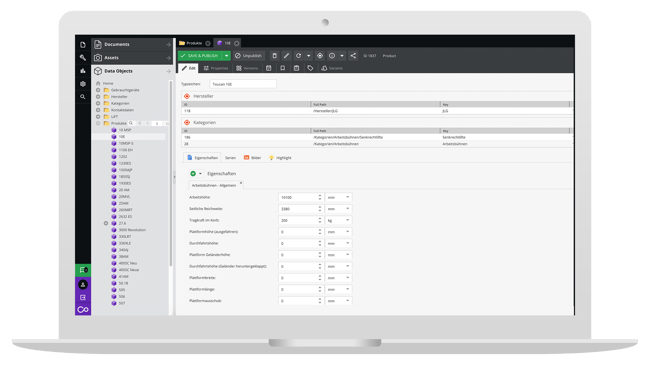Open the File menu icon in left sidebar
This screenshot has width=650, height=365.
click(x=83, y=45)
